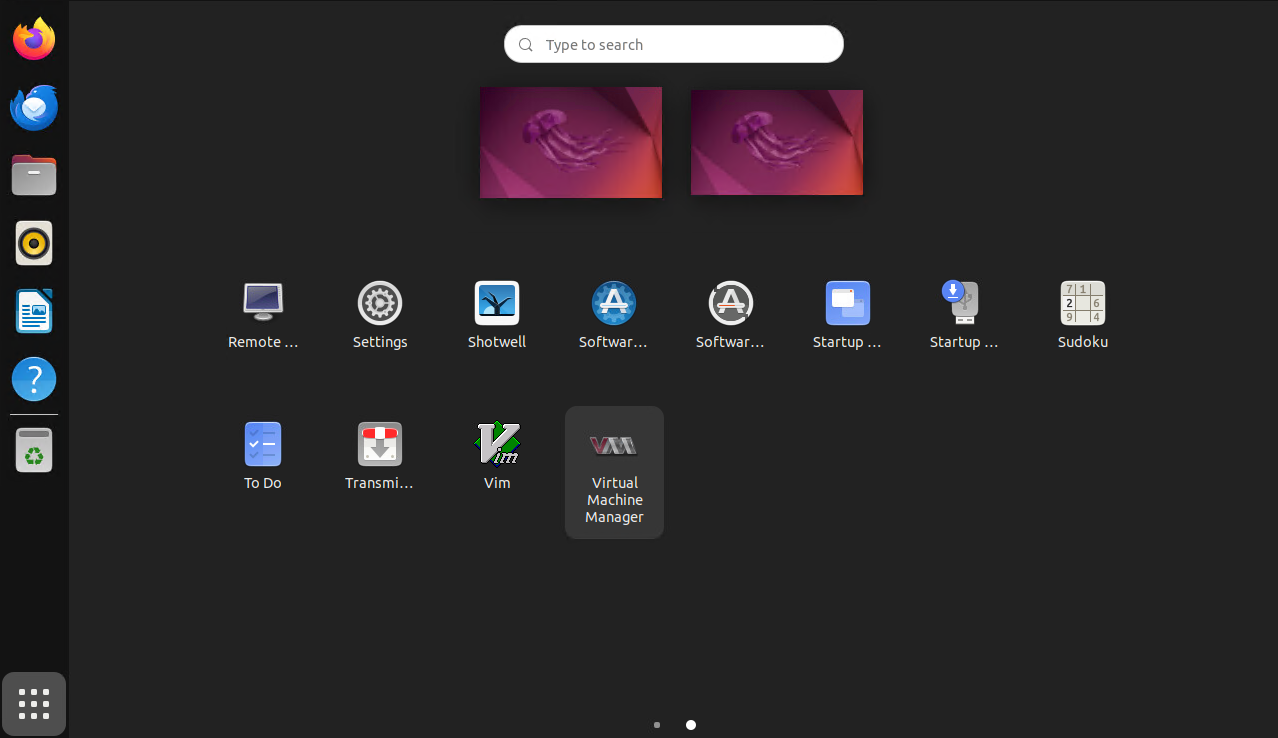The image size is (1278, 738).
Task: Launch Firefox from the dock
Action: (34, 37)
